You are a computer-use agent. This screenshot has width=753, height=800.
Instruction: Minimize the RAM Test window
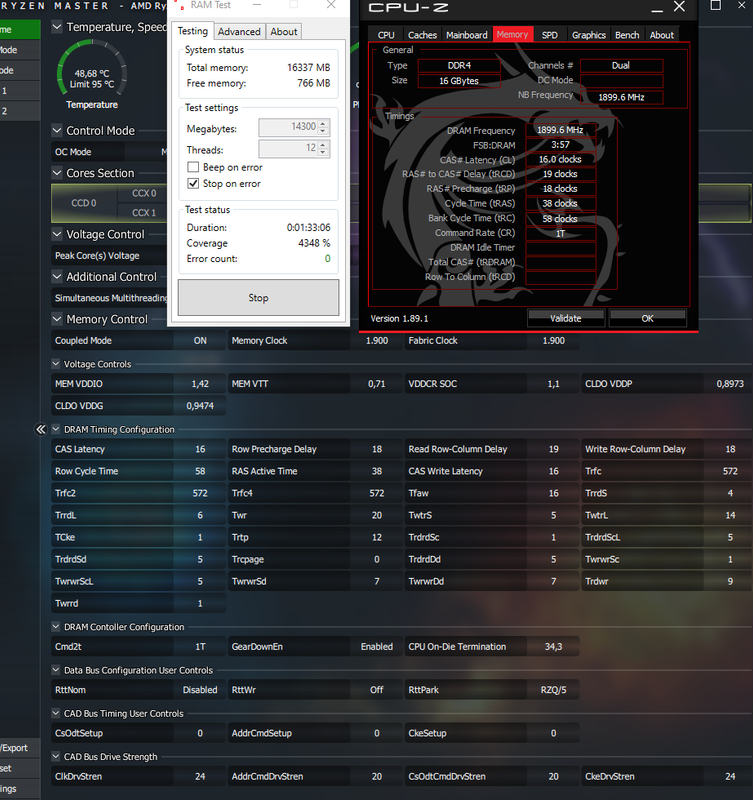click(257, 5)
